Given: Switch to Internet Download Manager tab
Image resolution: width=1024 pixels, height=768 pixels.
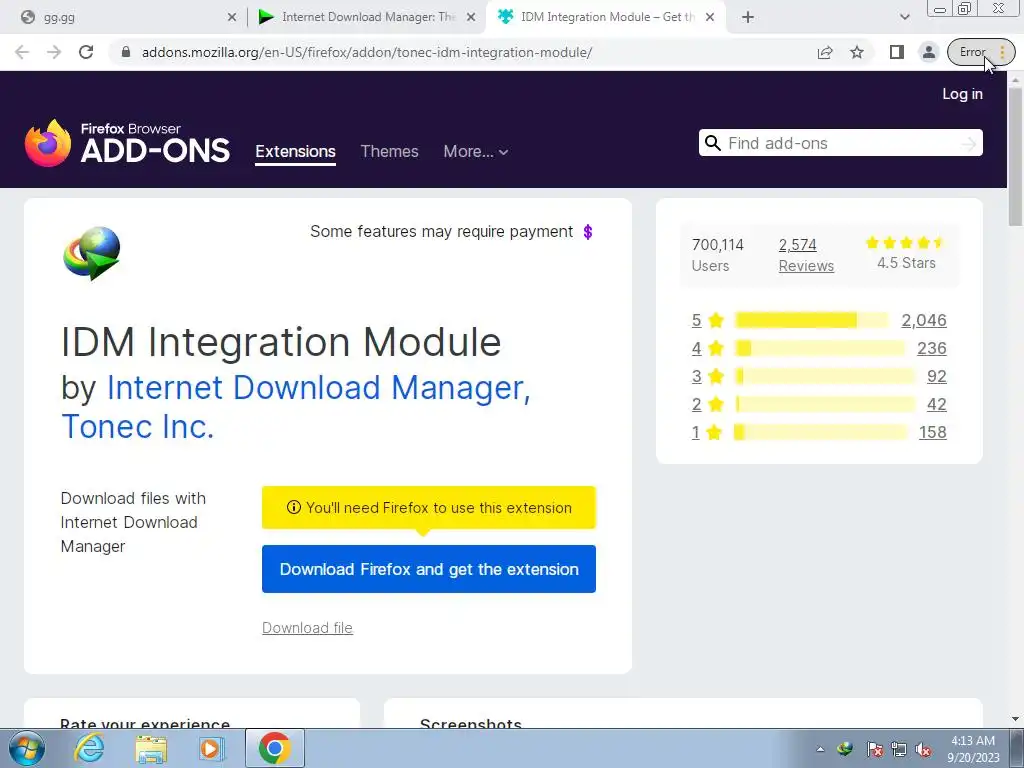Looking at the screenshot, I should 369,17.
